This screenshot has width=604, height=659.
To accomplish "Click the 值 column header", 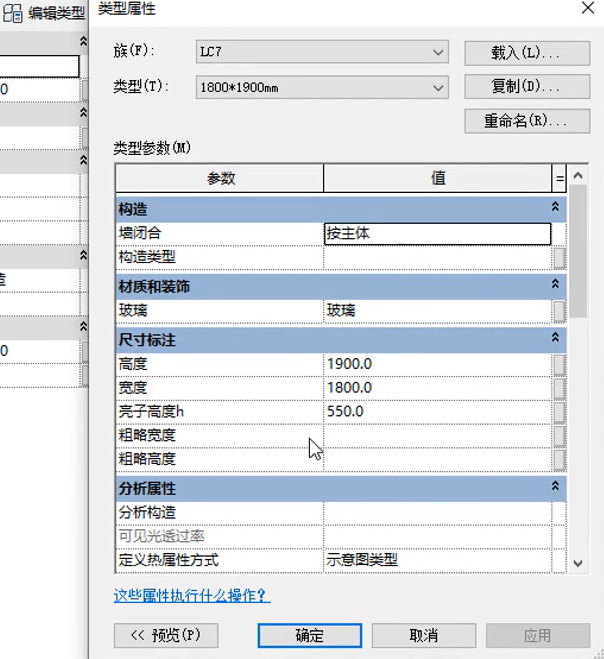I will 438,179.
